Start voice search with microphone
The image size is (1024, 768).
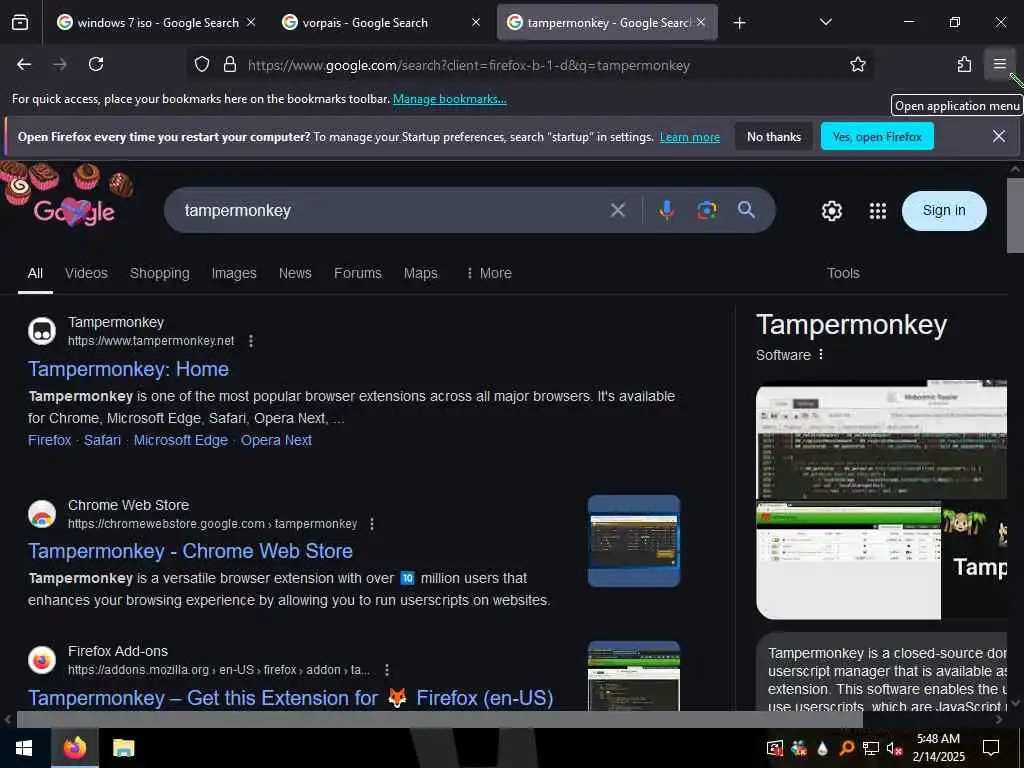[666, 210]
